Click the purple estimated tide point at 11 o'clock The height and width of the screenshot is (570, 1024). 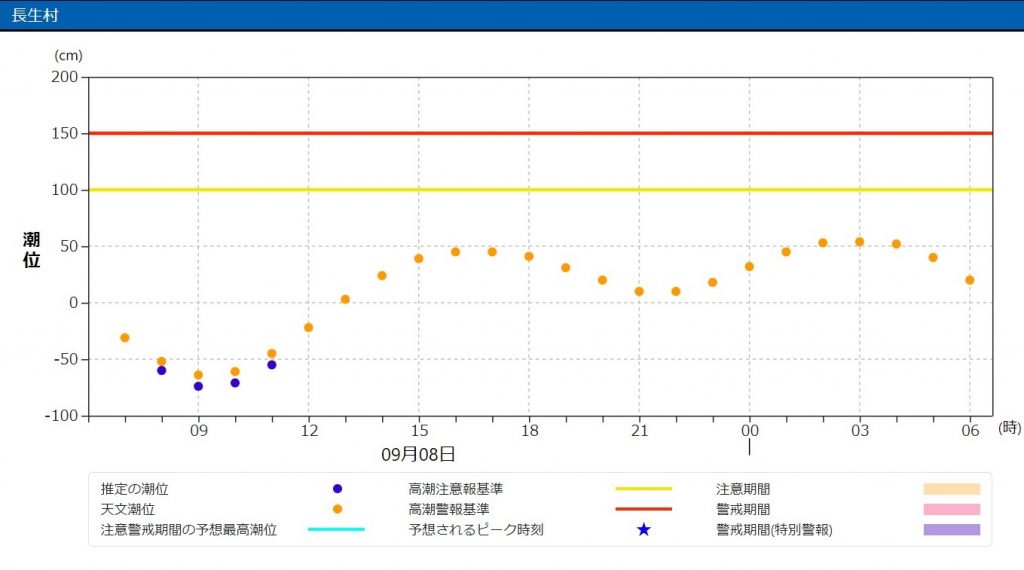272,364
